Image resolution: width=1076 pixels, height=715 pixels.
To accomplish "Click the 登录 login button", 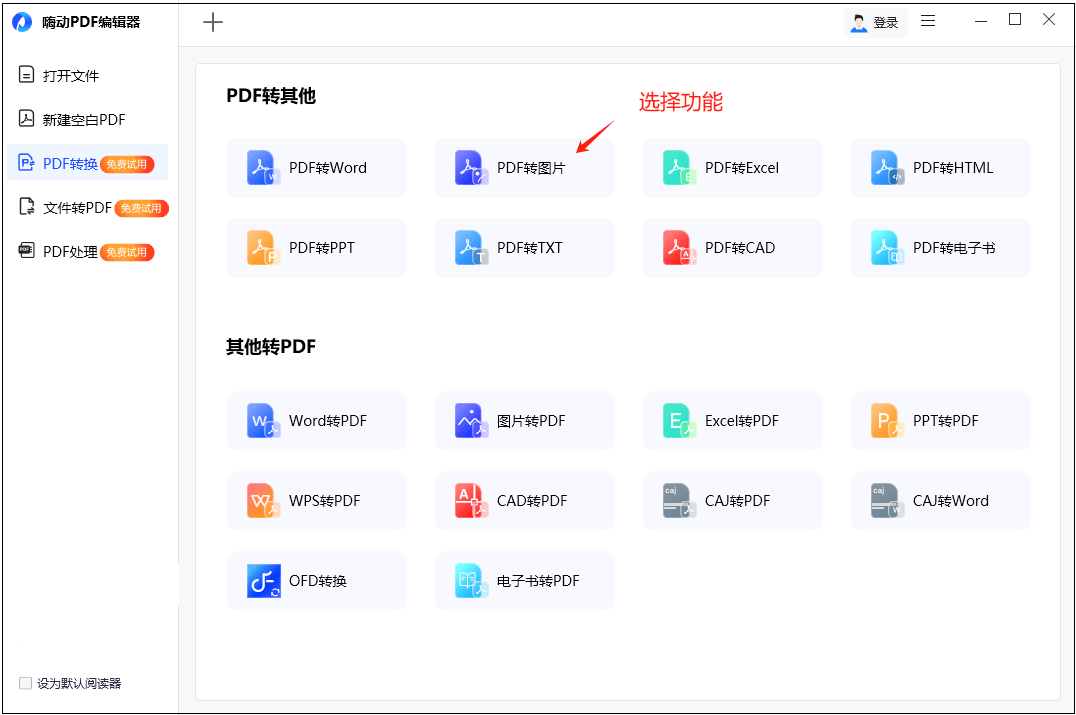I will coord(875,23).
